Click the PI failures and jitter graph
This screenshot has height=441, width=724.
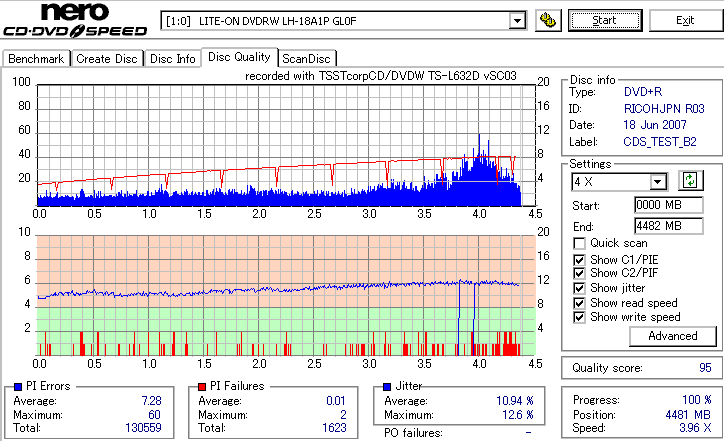[x=286, y=296]
